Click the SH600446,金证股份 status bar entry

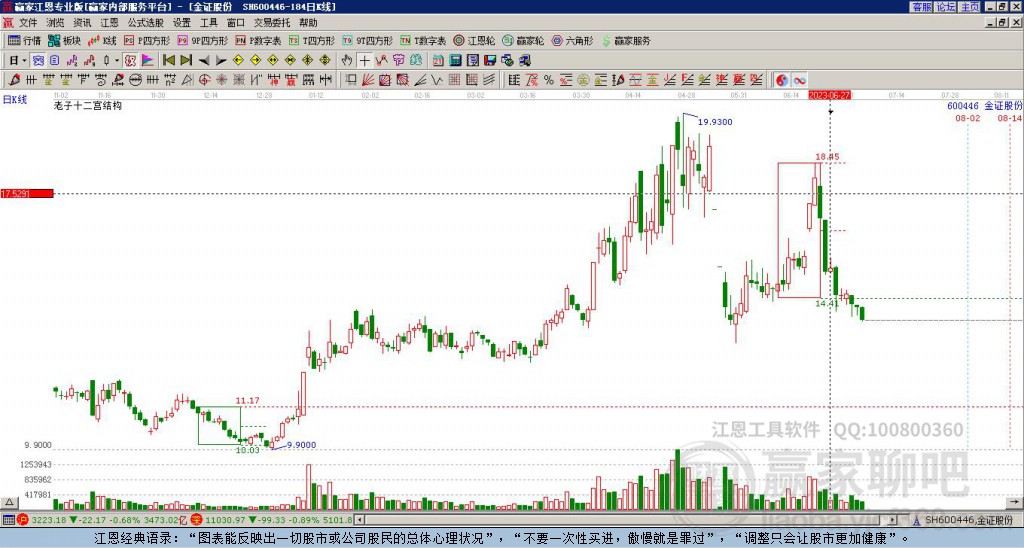969,520
